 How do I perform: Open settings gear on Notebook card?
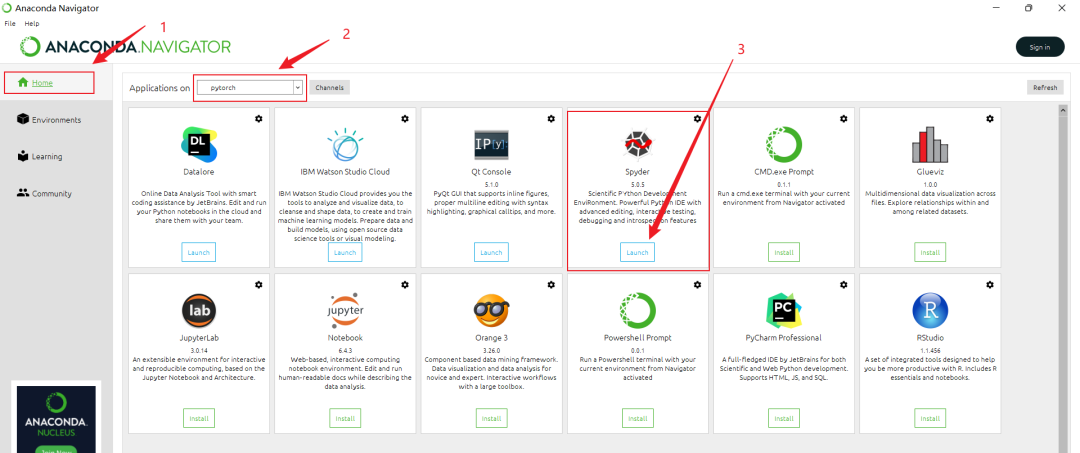(405, 284)
